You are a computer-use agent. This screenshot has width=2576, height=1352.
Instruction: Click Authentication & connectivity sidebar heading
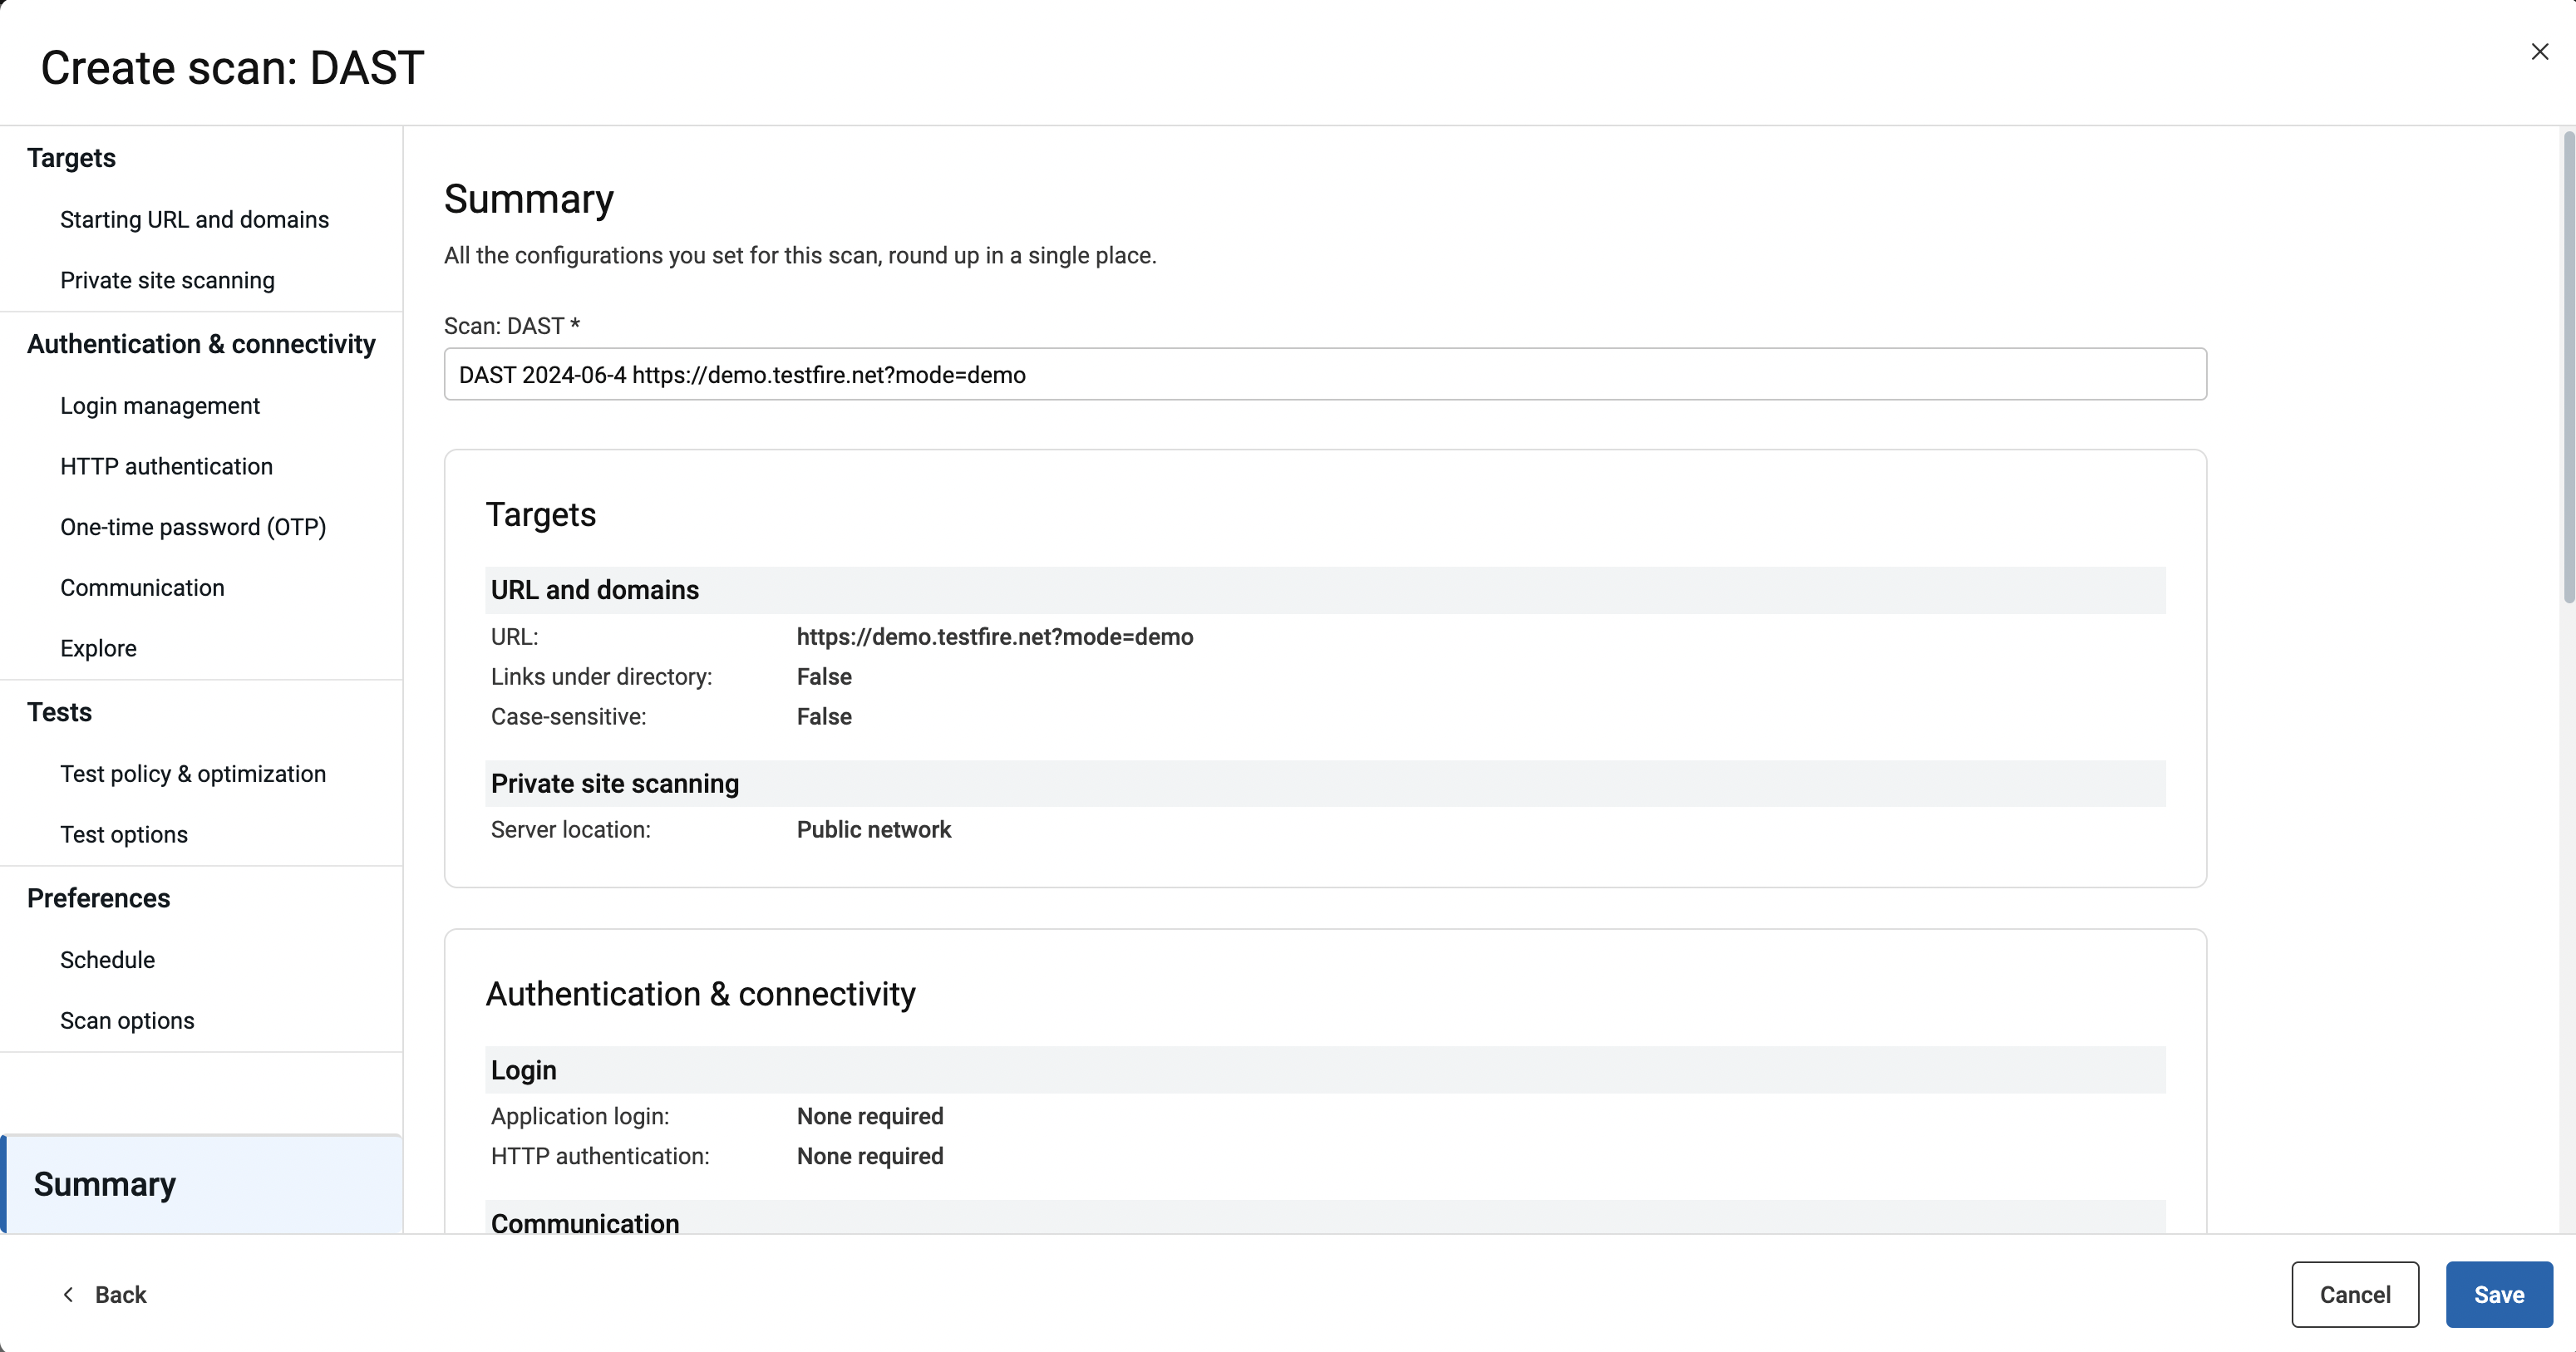[x=201, y=344]
